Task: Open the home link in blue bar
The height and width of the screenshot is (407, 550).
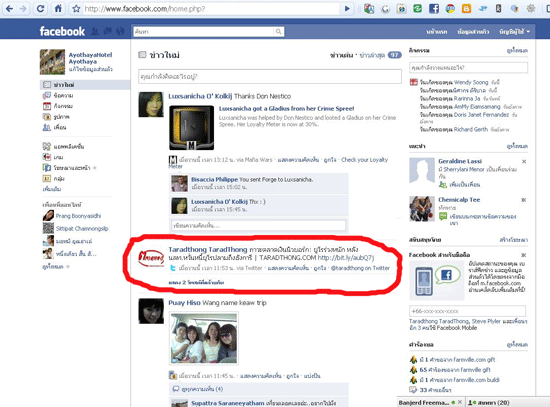Action: coord(436,32)
